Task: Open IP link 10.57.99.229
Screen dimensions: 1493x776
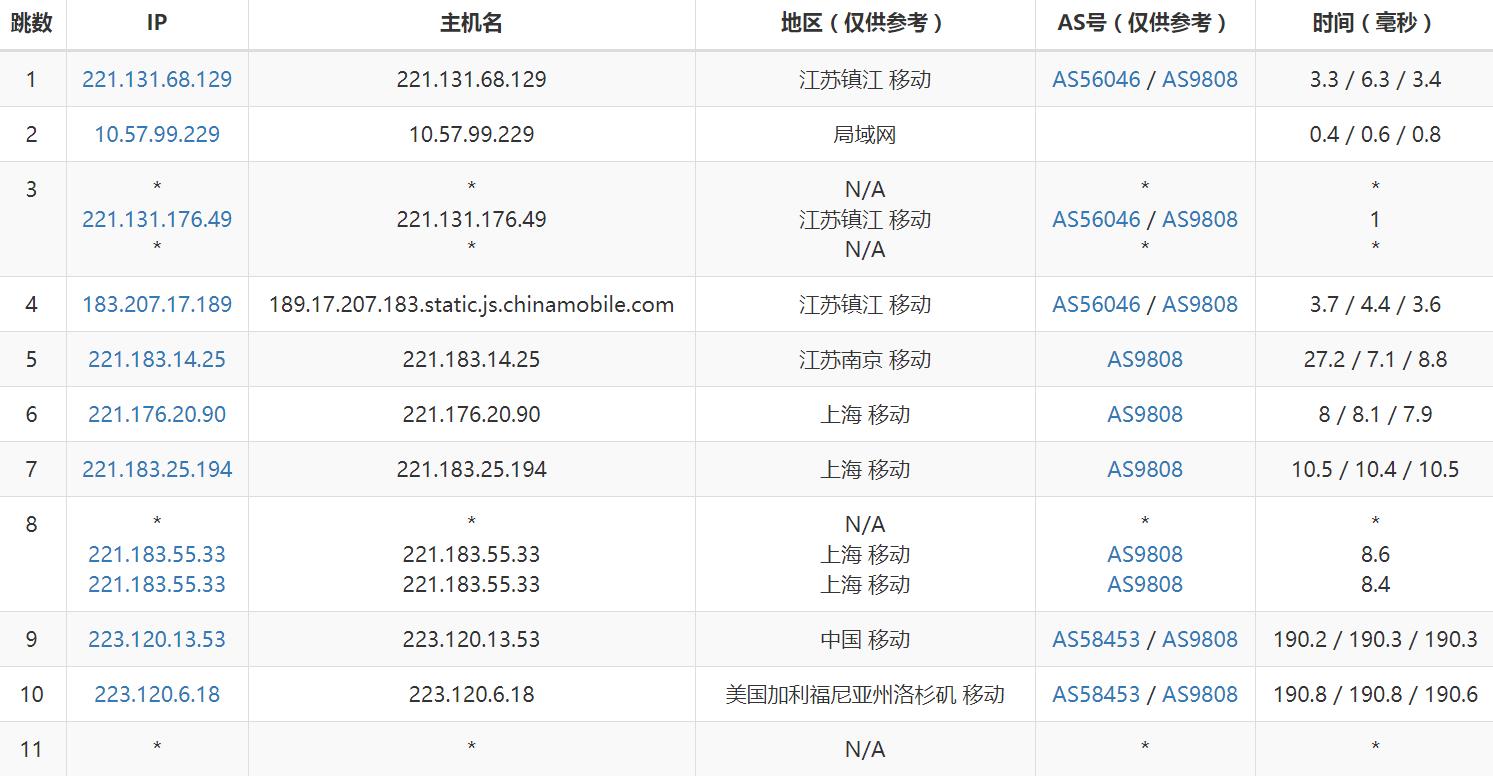Action: click(x=157, y=134)
